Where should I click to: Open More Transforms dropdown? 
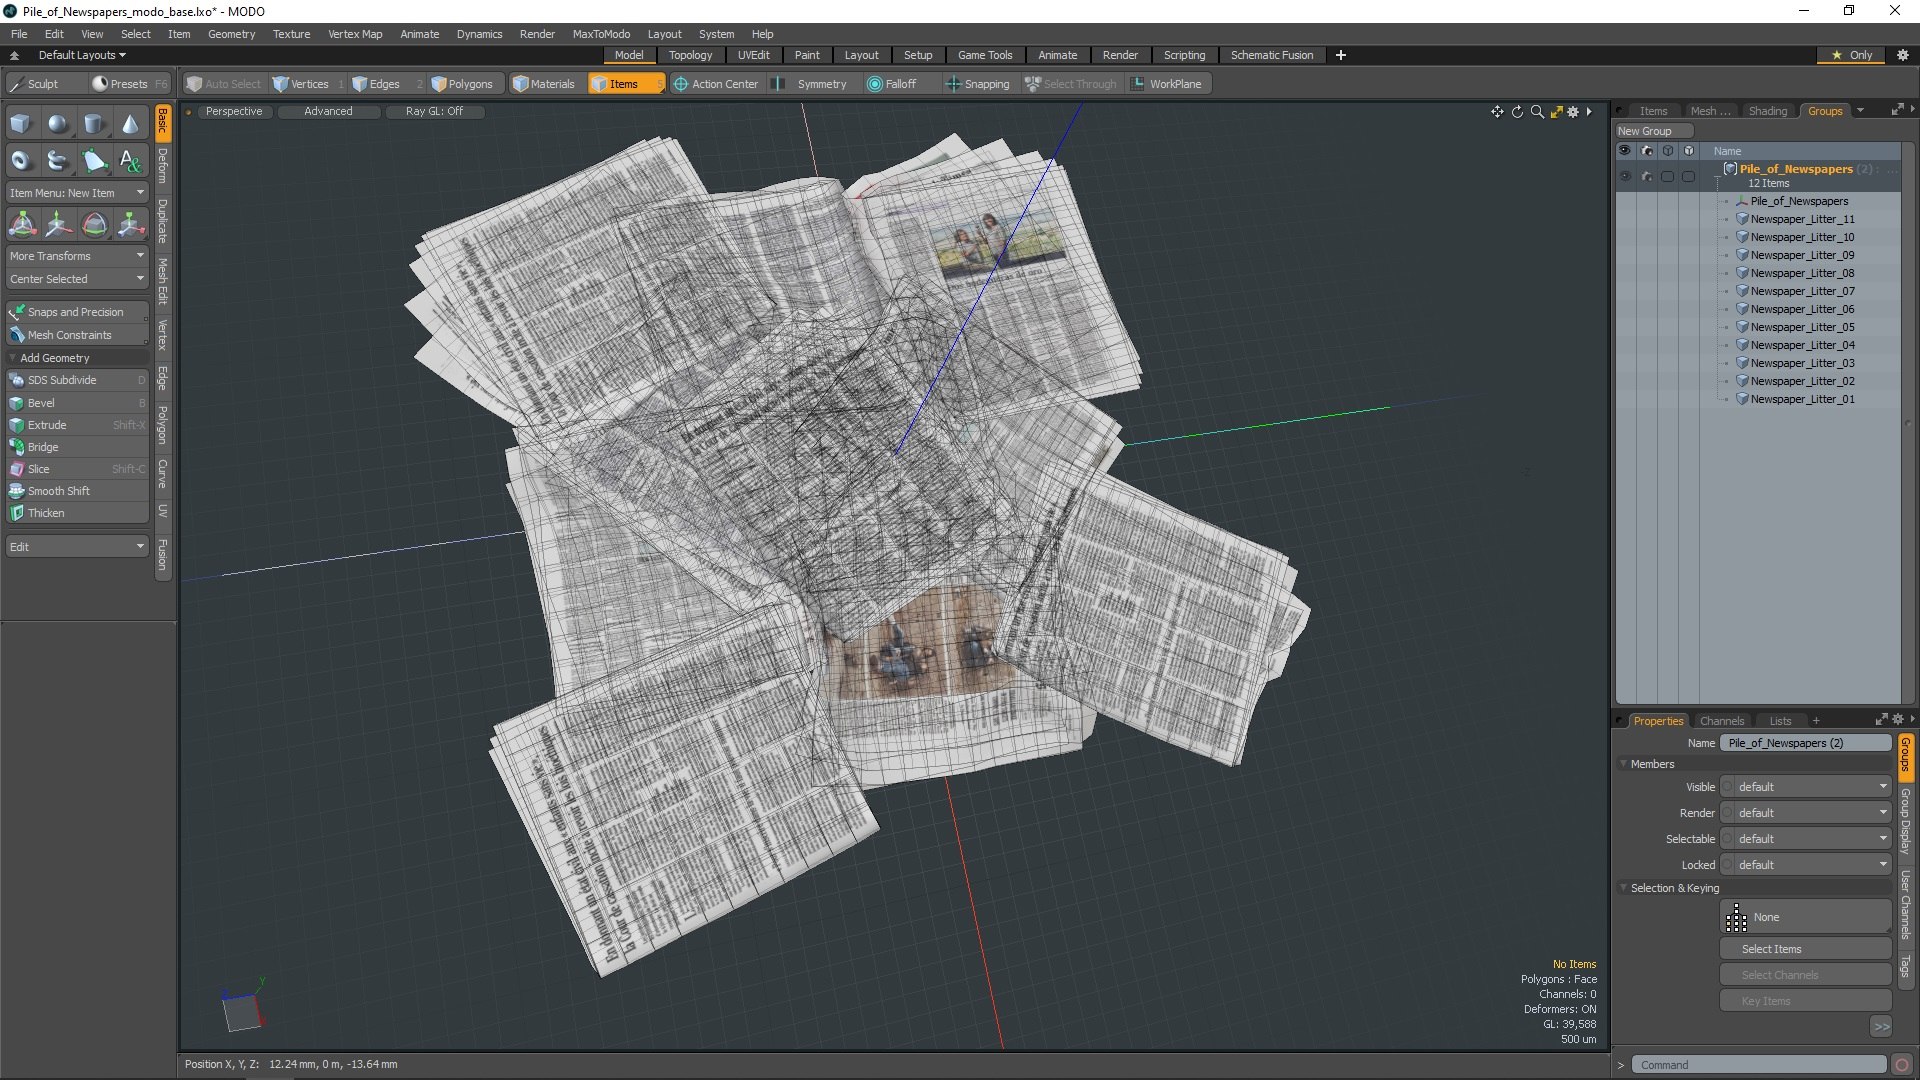tap(77, 256)
